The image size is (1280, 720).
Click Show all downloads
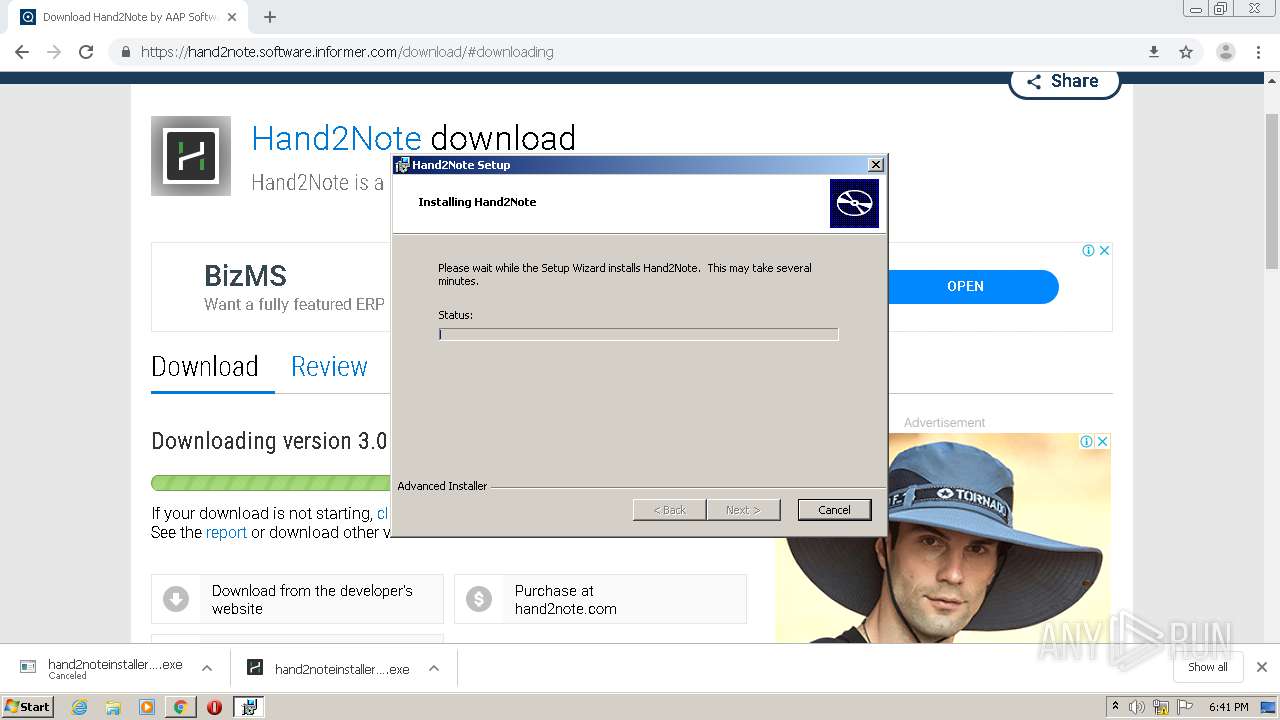click(1208, 667)
